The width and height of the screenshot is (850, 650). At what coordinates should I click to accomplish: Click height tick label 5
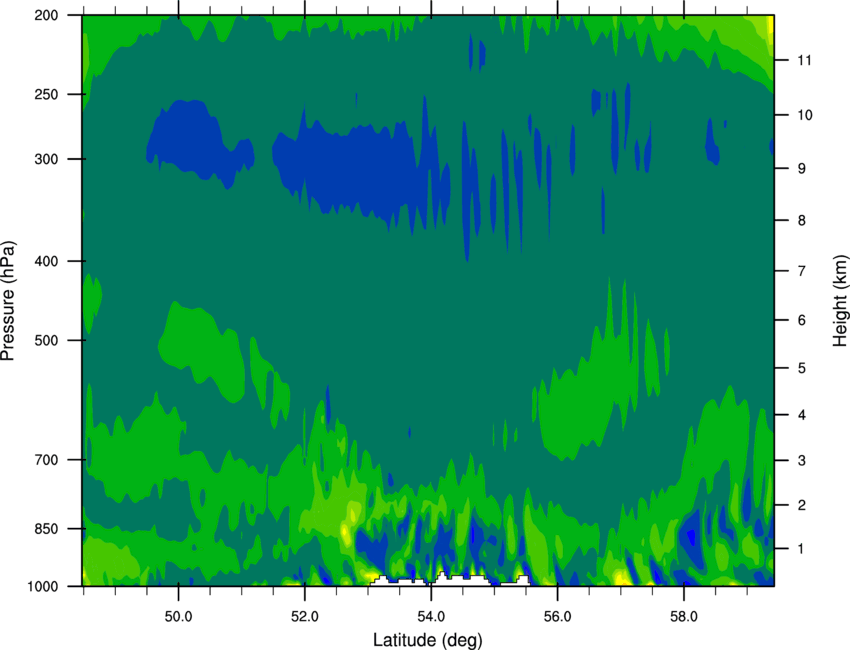802,369
